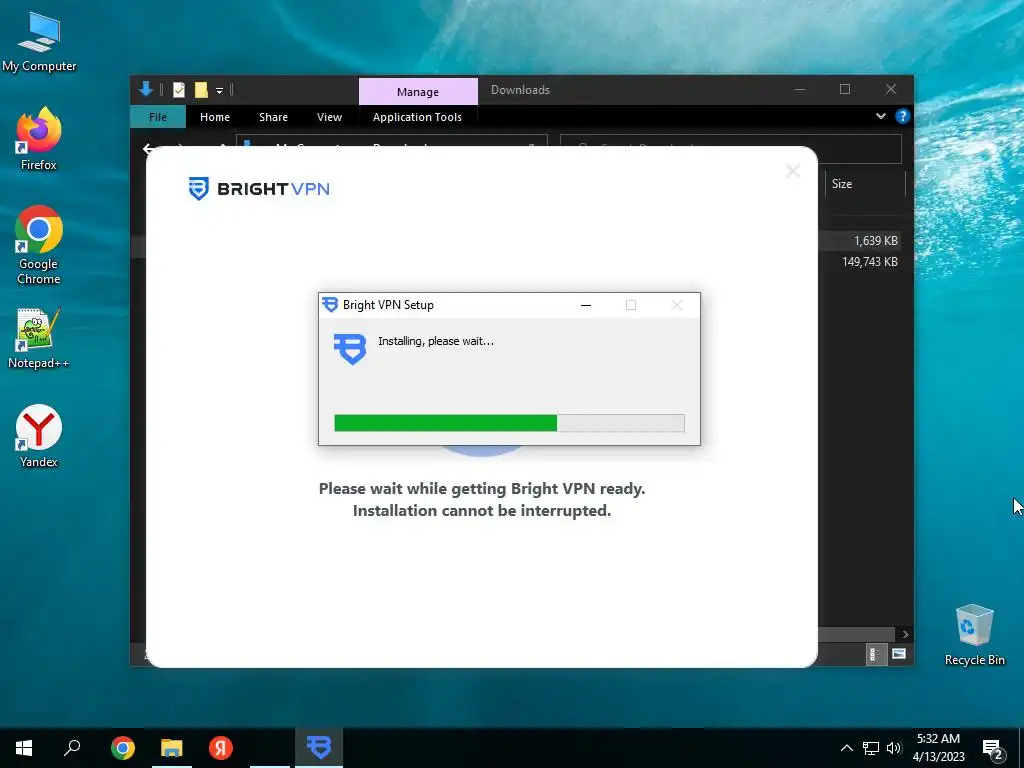Open Yandex from the taskbar

pos(221,748)
